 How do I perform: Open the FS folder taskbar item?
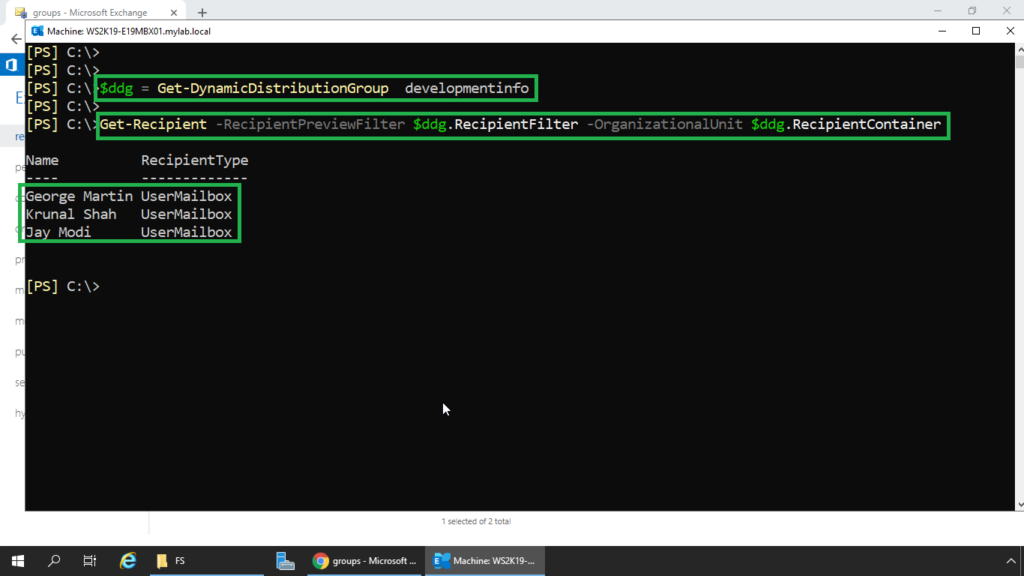click(x=207, y=561)
